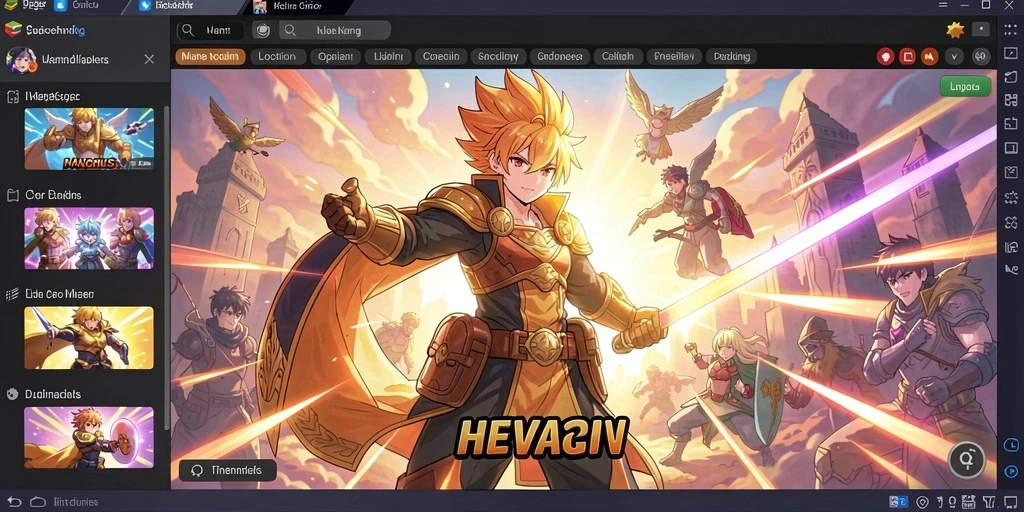This screenshot has width=1024, height=512.
Task: Select the "Fnaelilen" chip
Action: tap(674, 57)
